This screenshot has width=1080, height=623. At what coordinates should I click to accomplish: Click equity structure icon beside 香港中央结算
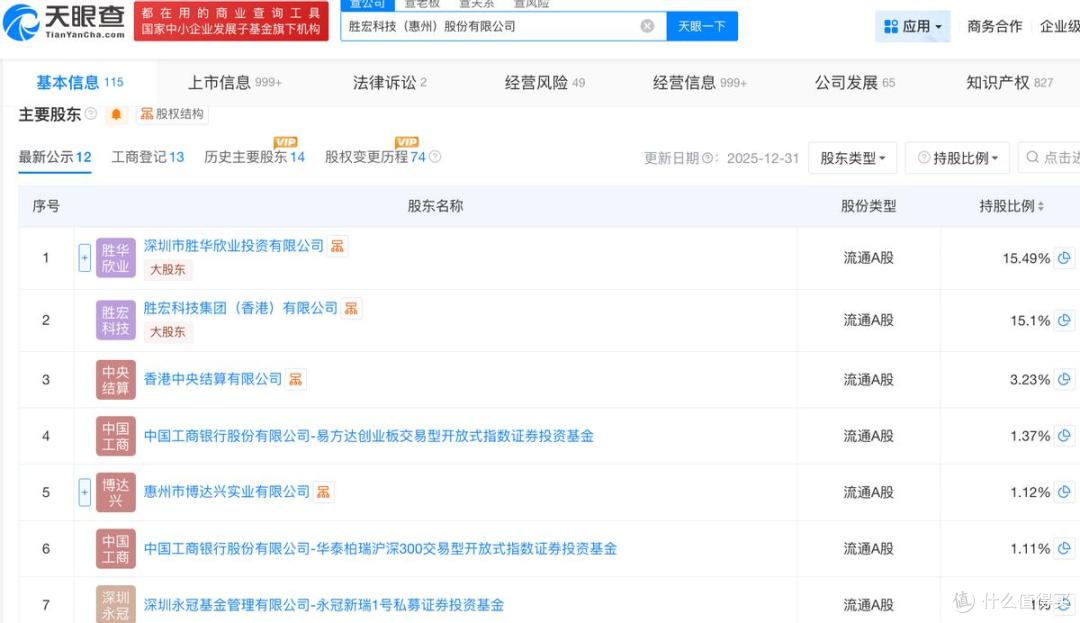[x=295, y=379]
